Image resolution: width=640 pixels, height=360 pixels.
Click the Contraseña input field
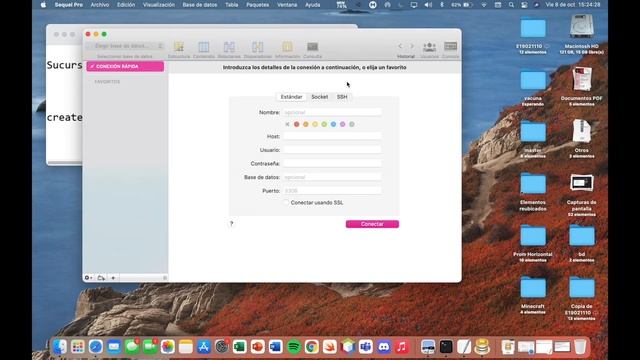tap(332, 163)
